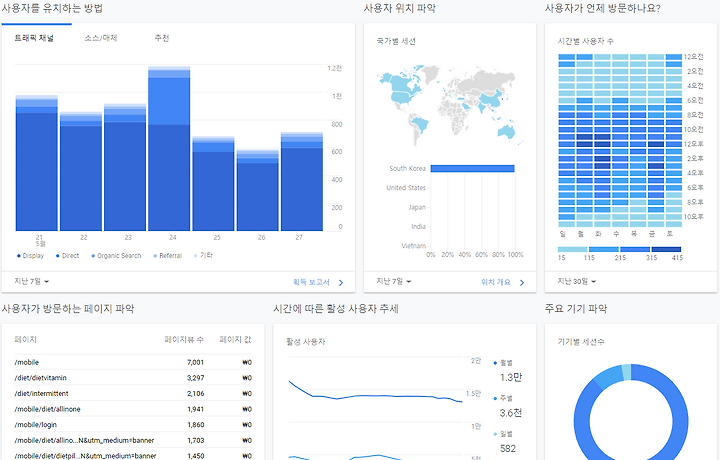
Task: Click the 3,297 pageview value
Action: (x=195, y=378)
